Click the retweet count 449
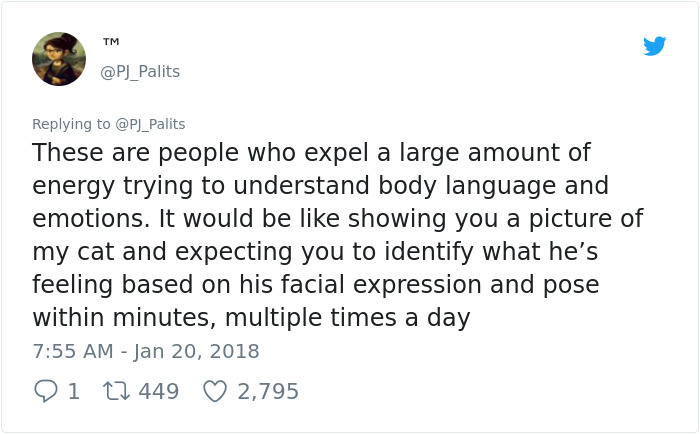Screen dimensions: 700x434 pyautogui.click(x=158, y=391)
